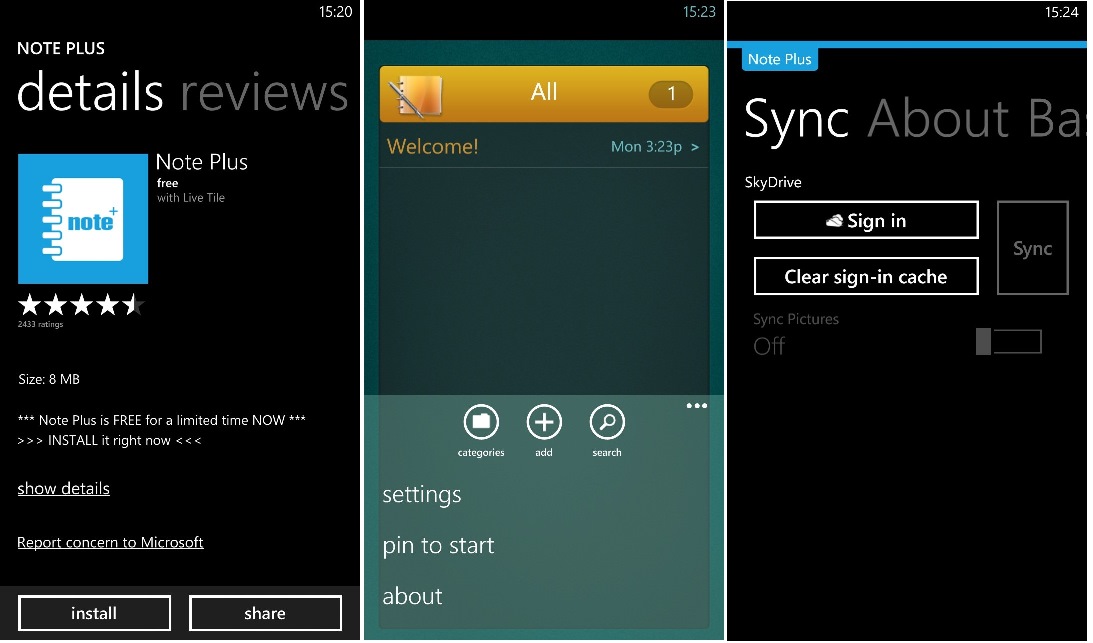The width and height of the screenshot is (1093, 643).
Task: Expand description with show details
Action: (x=63, y=488)
